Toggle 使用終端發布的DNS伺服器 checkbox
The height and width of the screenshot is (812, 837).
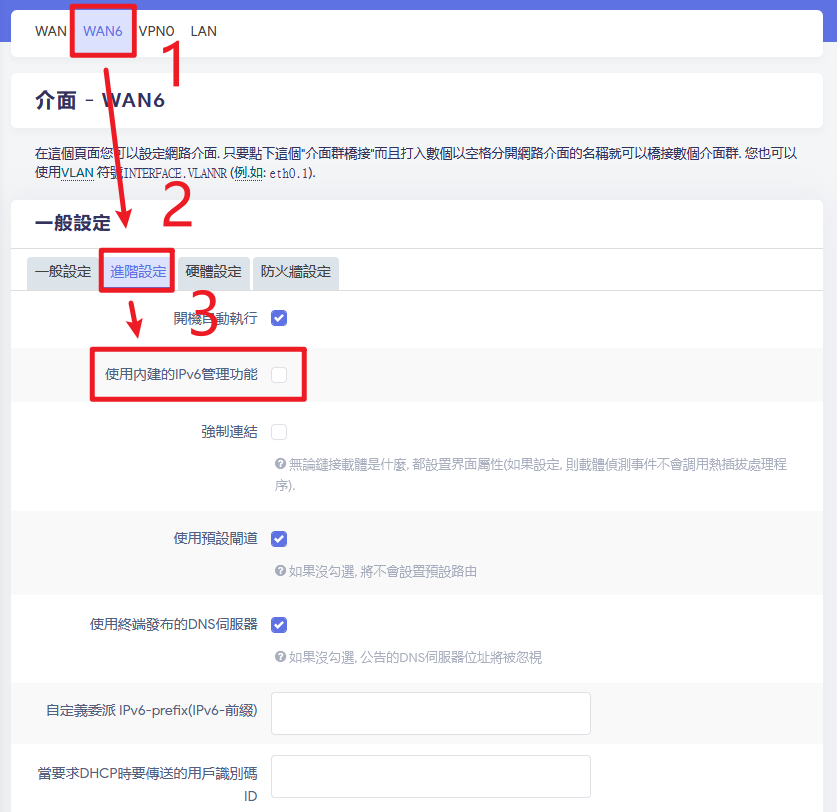pyautogui.click(x=279, y=625)
